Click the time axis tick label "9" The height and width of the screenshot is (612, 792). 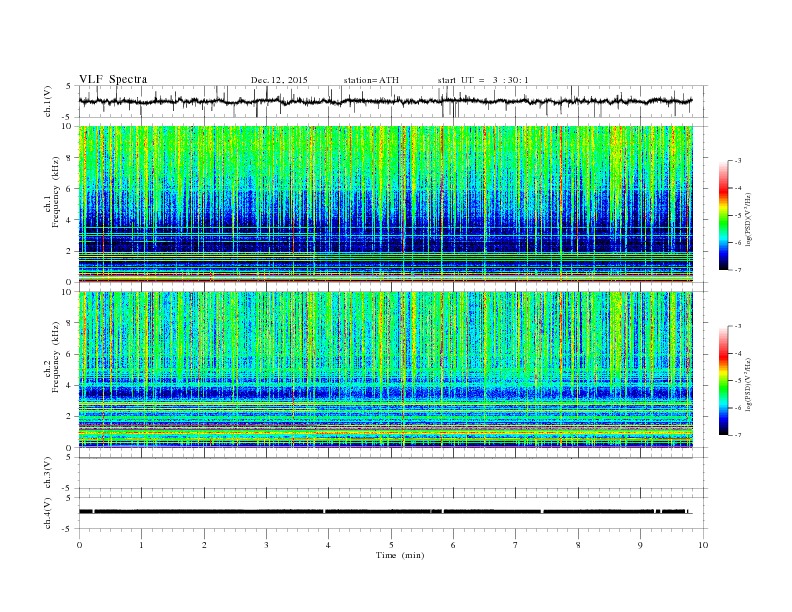[640, 545]
